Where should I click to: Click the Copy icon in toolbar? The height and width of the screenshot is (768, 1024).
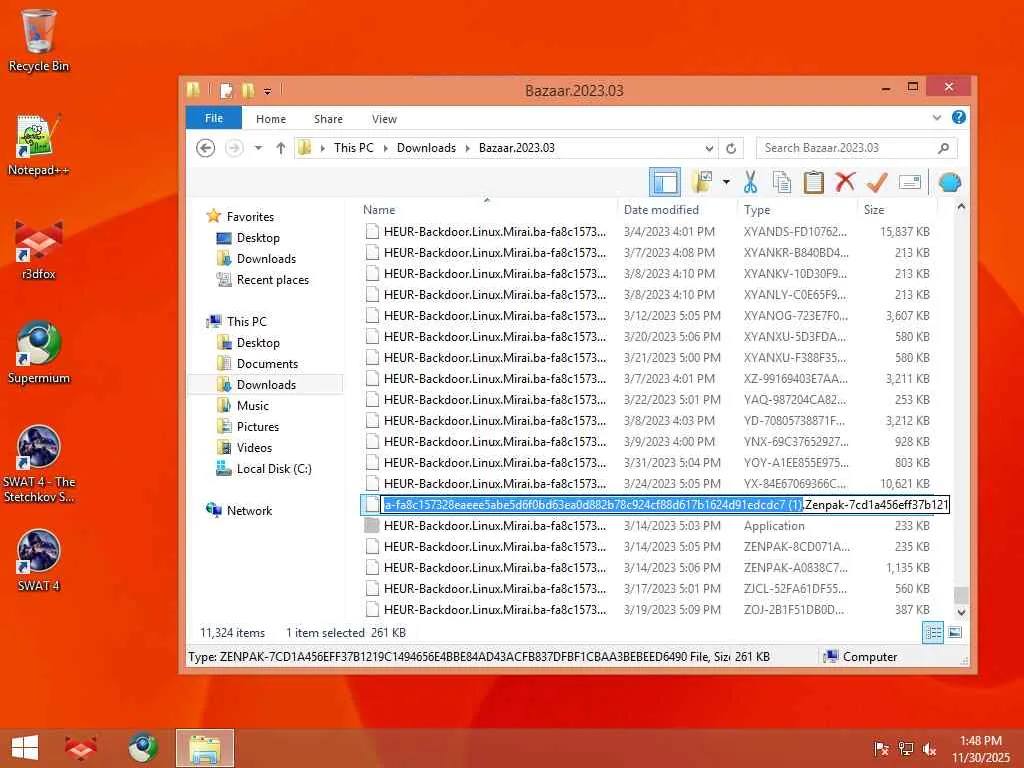782,182
